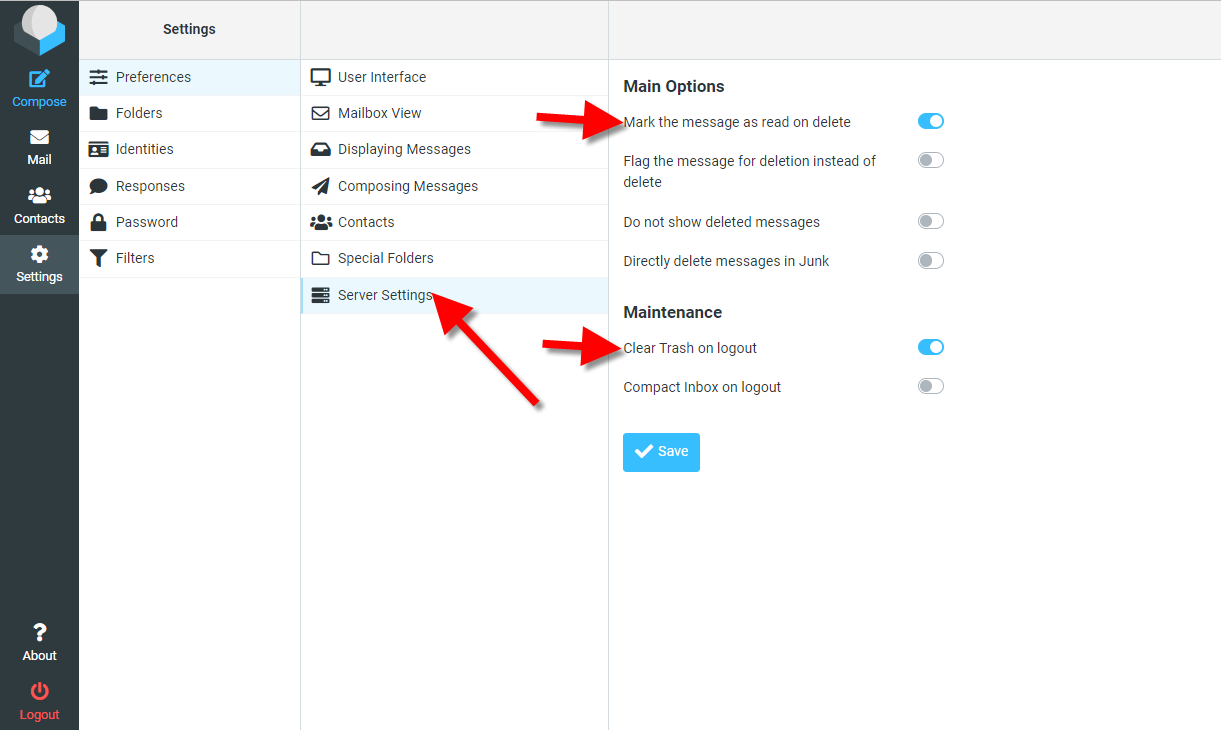Select the Mailbox View label
Image resolution: width=1221 pixels, height=730 pixels.
click(x=380, y=113)
